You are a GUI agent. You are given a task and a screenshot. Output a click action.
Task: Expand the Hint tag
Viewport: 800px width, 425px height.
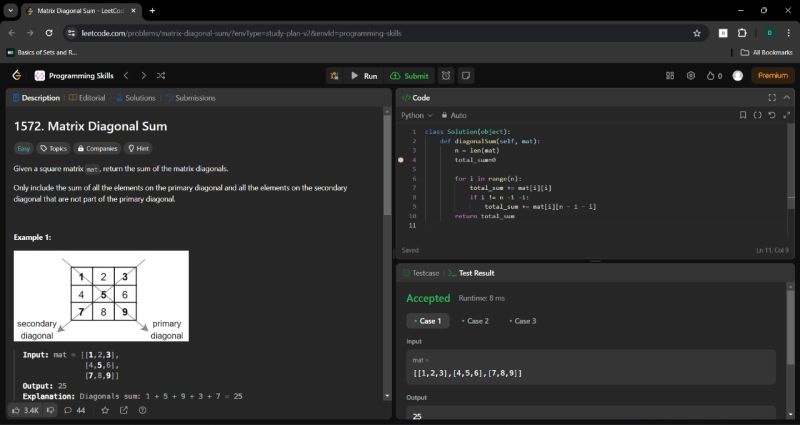[138, 148]
